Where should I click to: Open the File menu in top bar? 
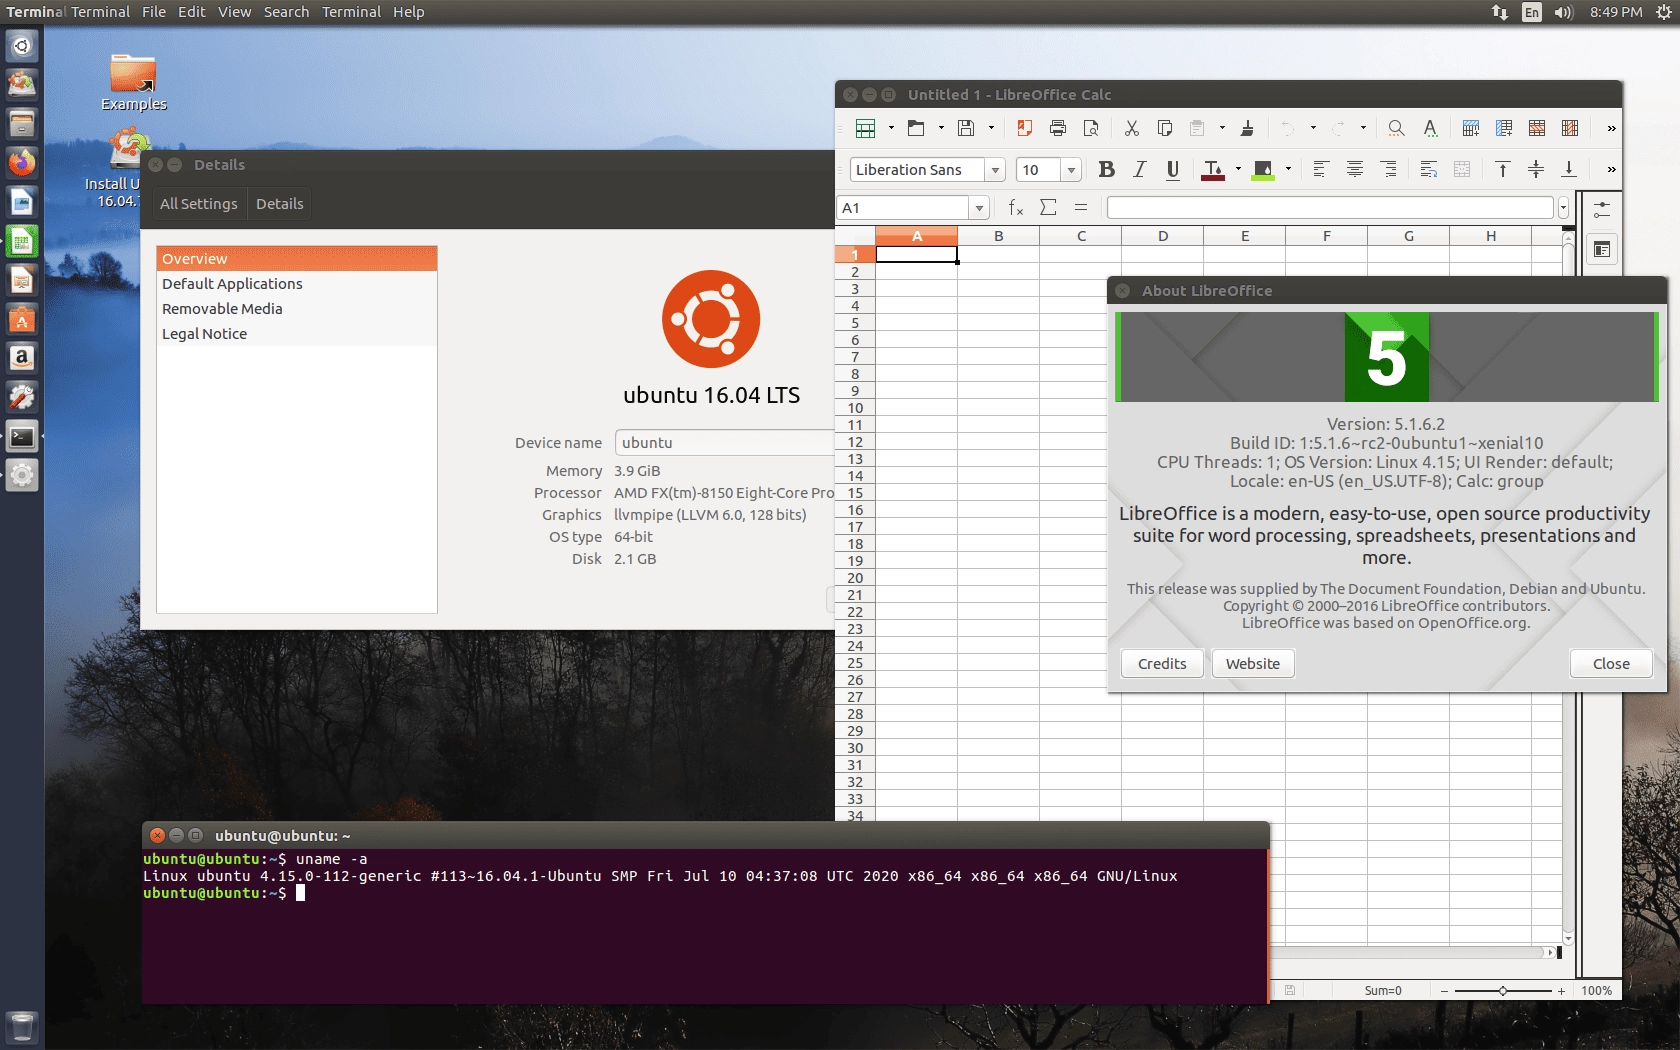(x=154, y=12)
